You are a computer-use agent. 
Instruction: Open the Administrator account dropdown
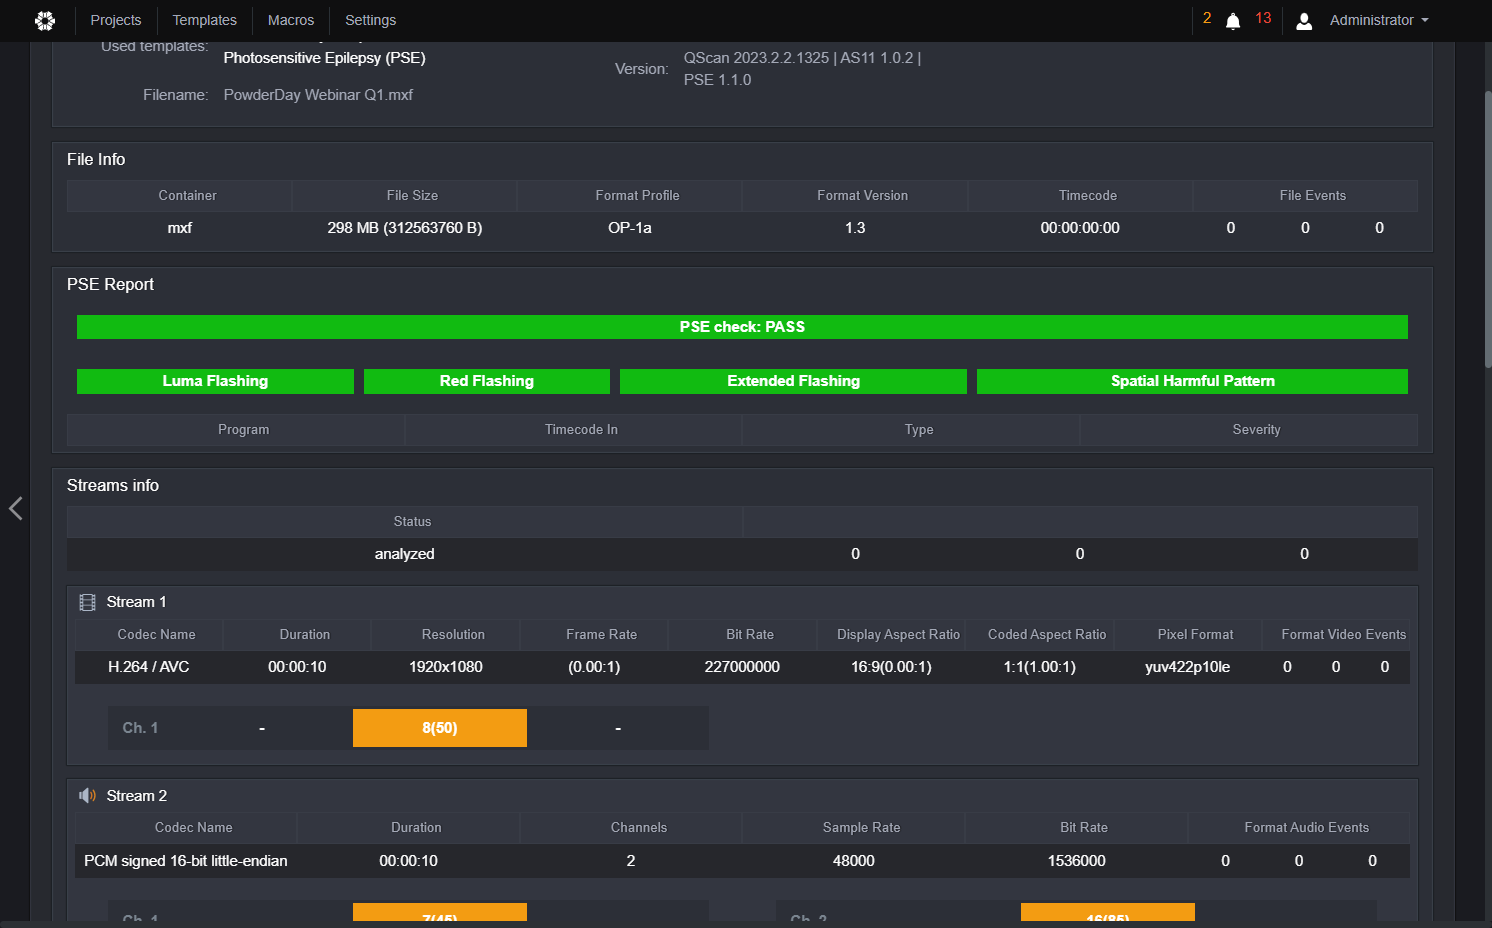(x=1379, y=20)
